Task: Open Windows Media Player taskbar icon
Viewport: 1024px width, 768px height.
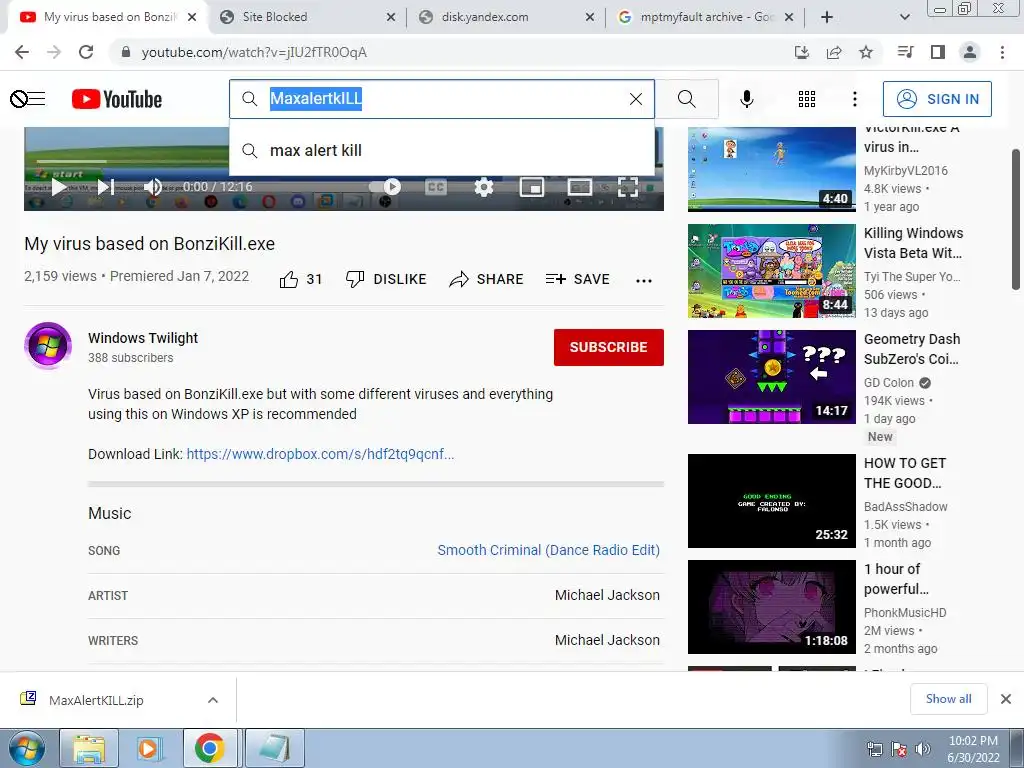Action: click(148, 748)
